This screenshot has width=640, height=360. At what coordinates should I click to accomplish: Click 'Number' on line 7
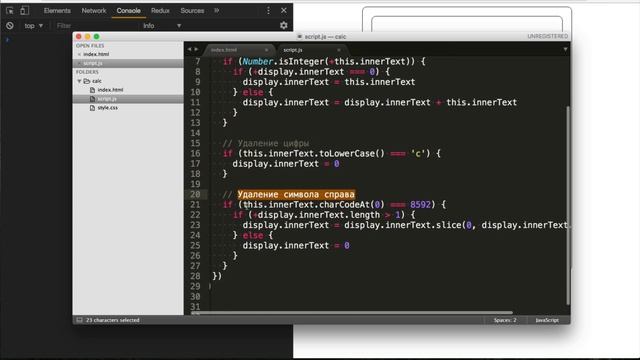click(x=258, y=62)
